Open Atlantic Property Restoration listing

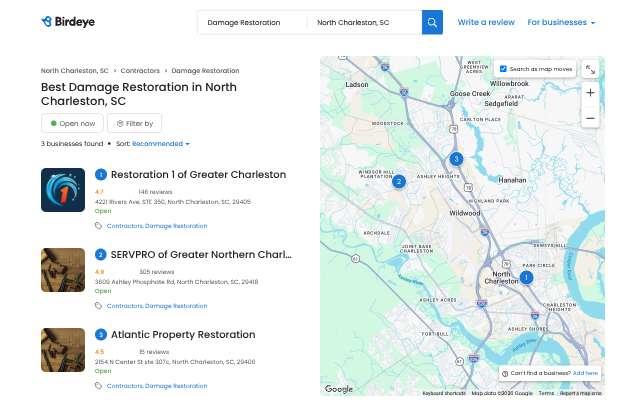tap(183, 335)
